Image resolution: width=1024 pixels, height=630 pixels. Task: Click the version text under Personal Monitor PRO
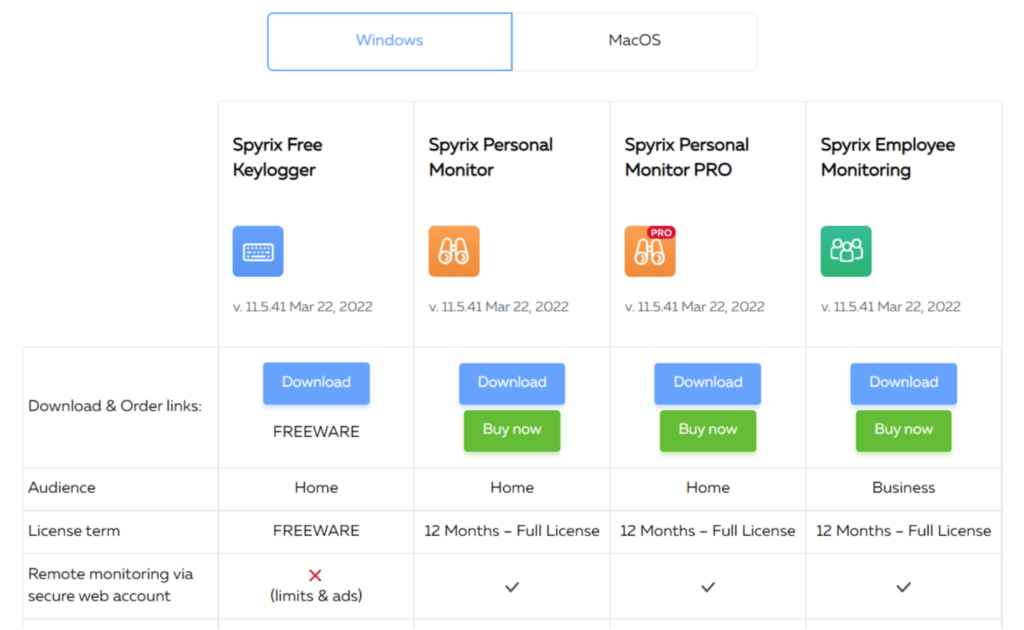pos(694,307)
